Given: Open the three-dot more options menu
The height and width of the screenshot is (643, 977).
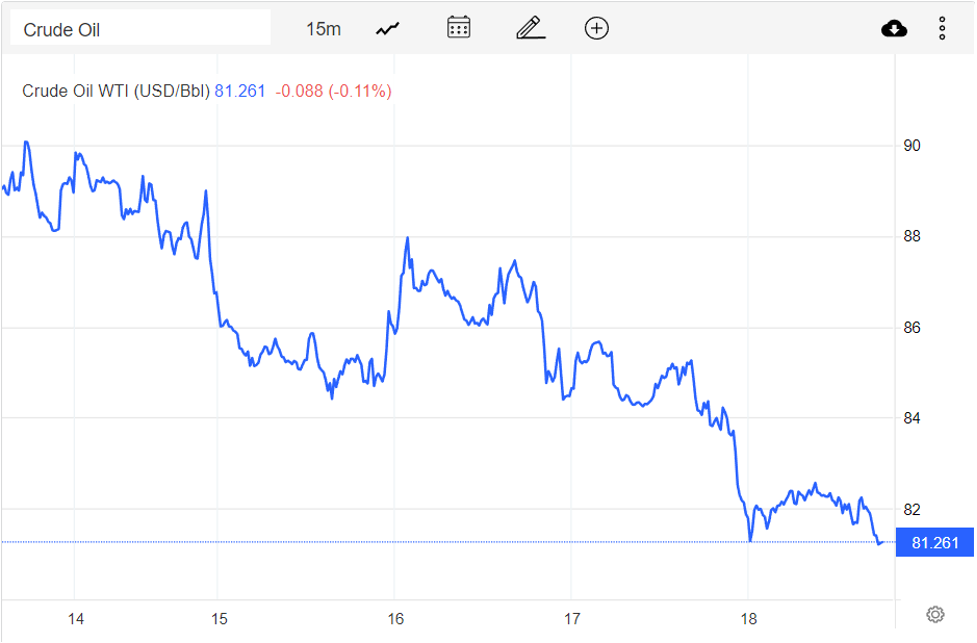Looking at the screenshot, I should point(942,28).
